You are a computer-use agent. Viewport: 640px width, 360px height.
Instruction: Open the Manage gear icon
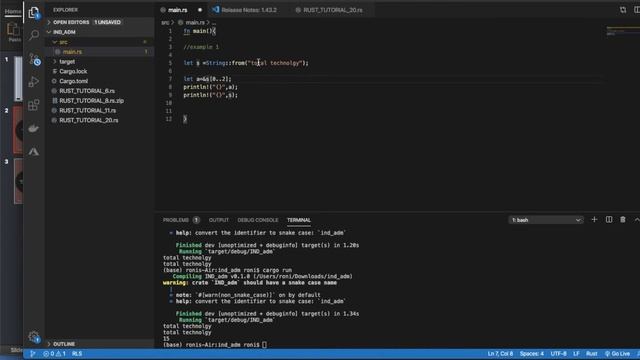(34, 337)
